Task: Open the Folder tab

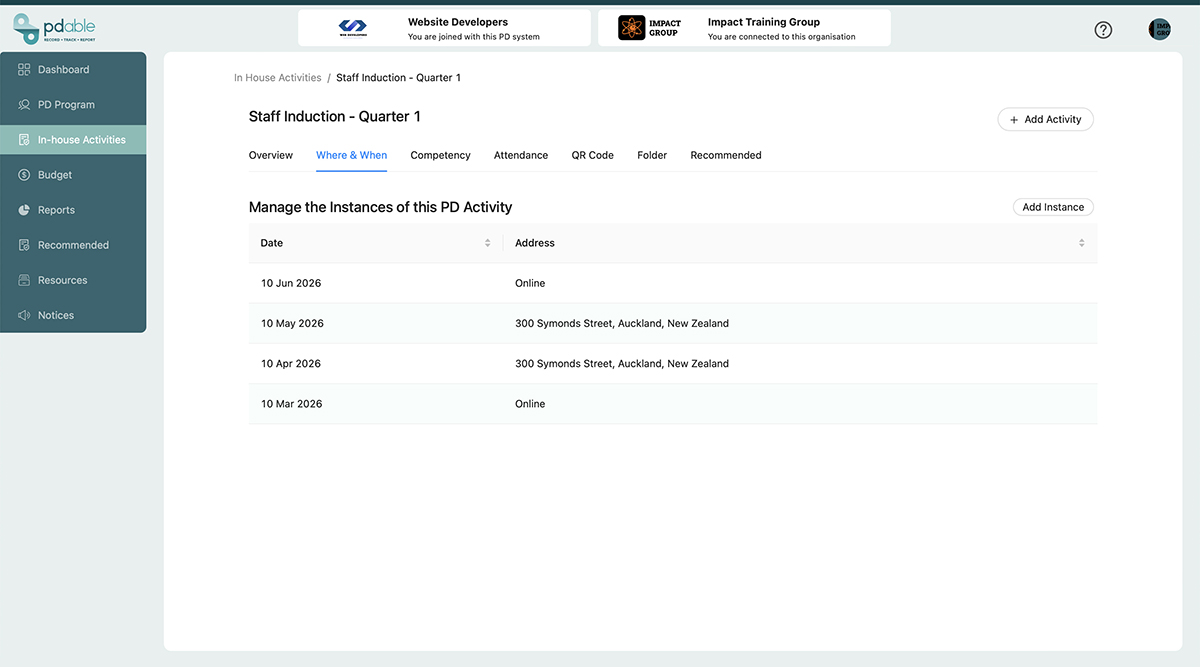Action: coord(652,155)
